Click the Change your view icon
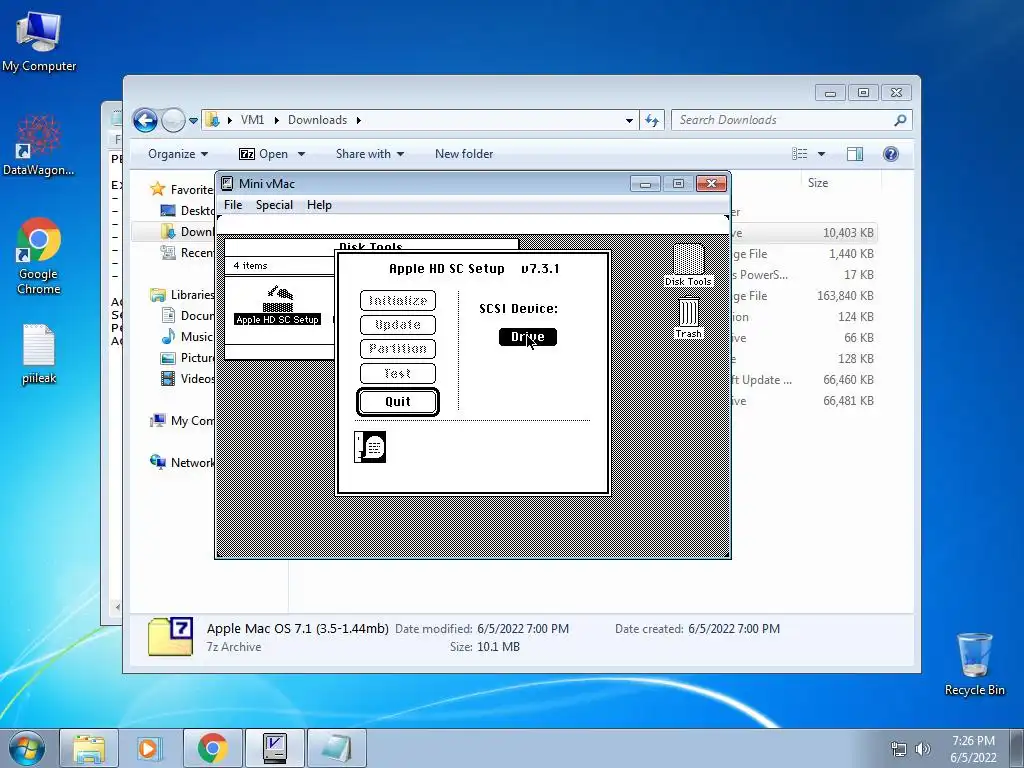This screenshot has width=1024, height=768. coord(800,154)
